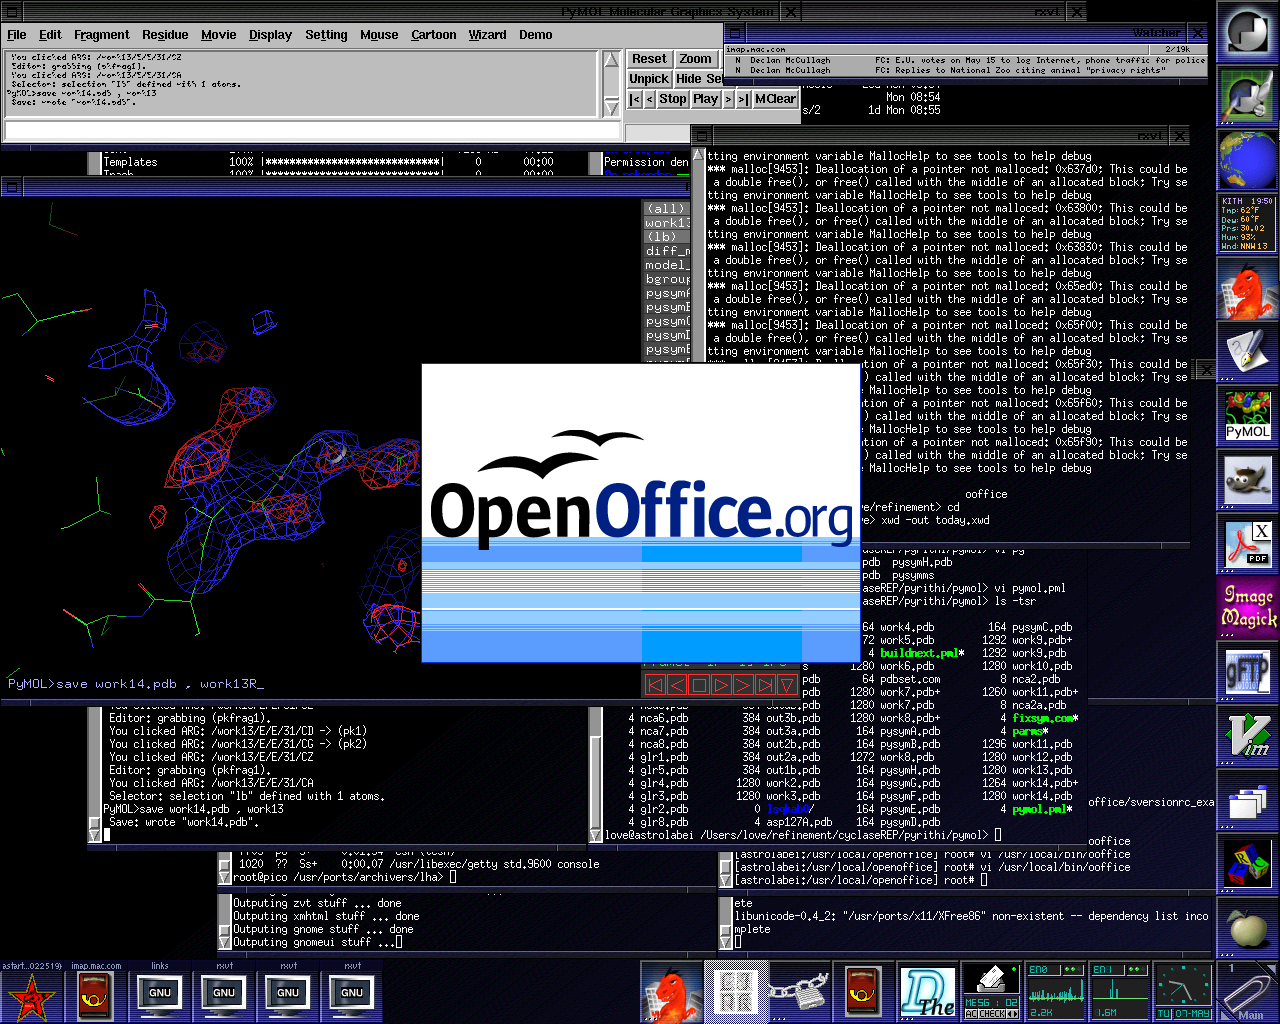This screenshot has width=1280, height=1024.
Task: Click the red step-back viewer control
Action: click(x=677, y=685)
